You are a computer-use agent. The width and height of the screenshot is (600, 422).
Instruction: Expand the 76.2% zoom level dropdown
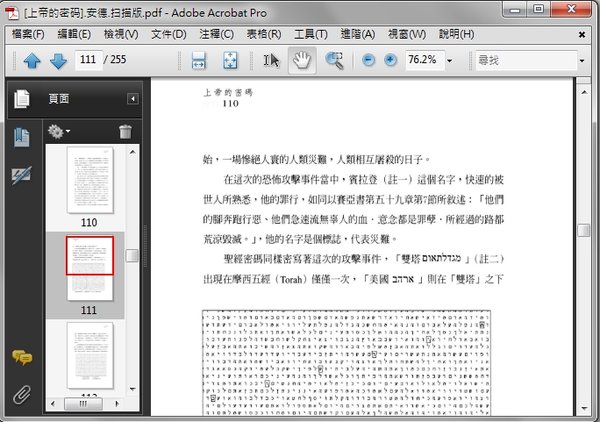tap(450, 61)
